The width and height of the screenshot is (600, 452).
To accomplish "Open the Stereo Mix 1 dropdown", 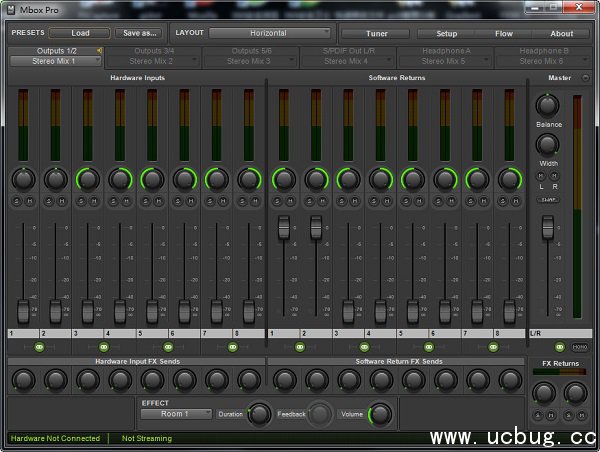I will click(x=56, y=61).
